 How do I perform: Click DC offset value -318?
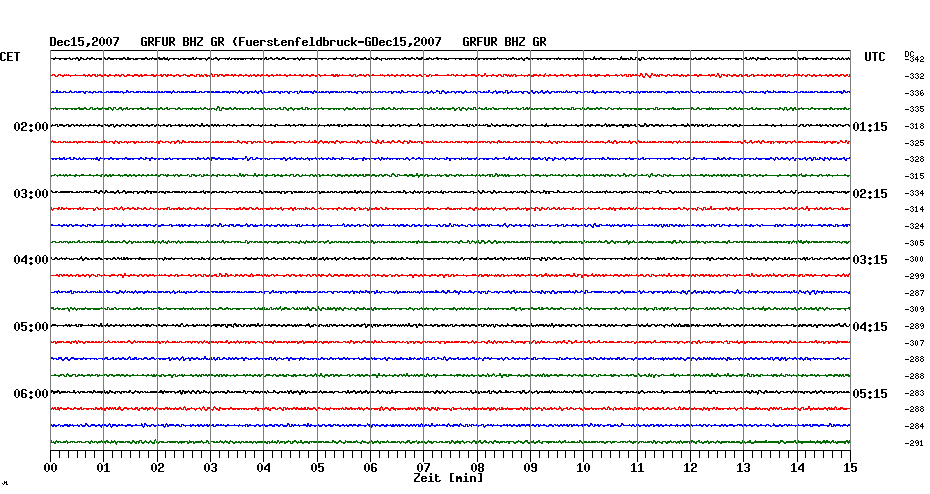point(914,126)
